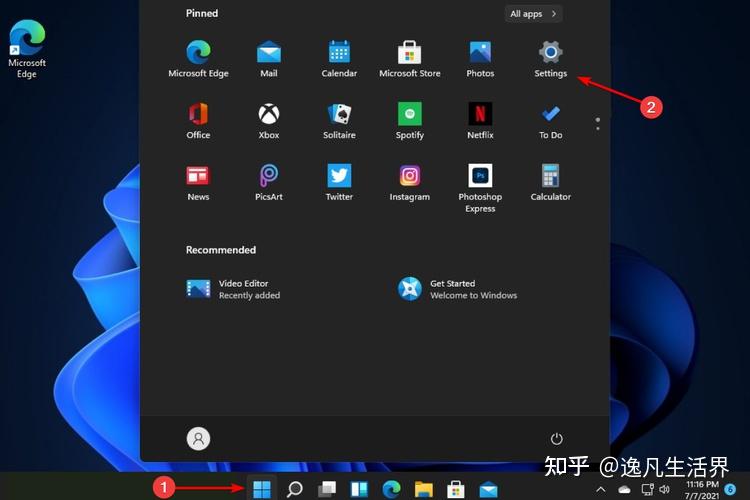The height and width of the screenshot is (500, 750).
Task: Open File Explorer from taskbar
Action: click(423, 489)
